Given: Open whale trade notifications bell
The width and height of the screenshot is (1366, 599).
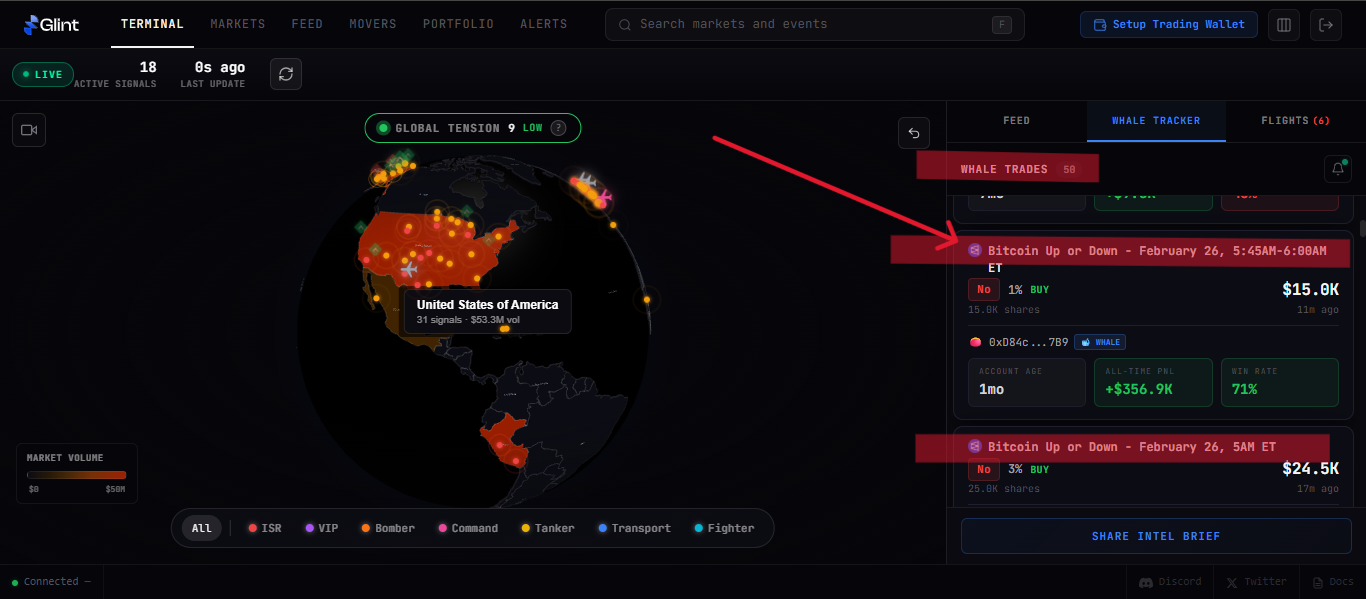Looking at the screenshot, I should [x=1338, y=169].
